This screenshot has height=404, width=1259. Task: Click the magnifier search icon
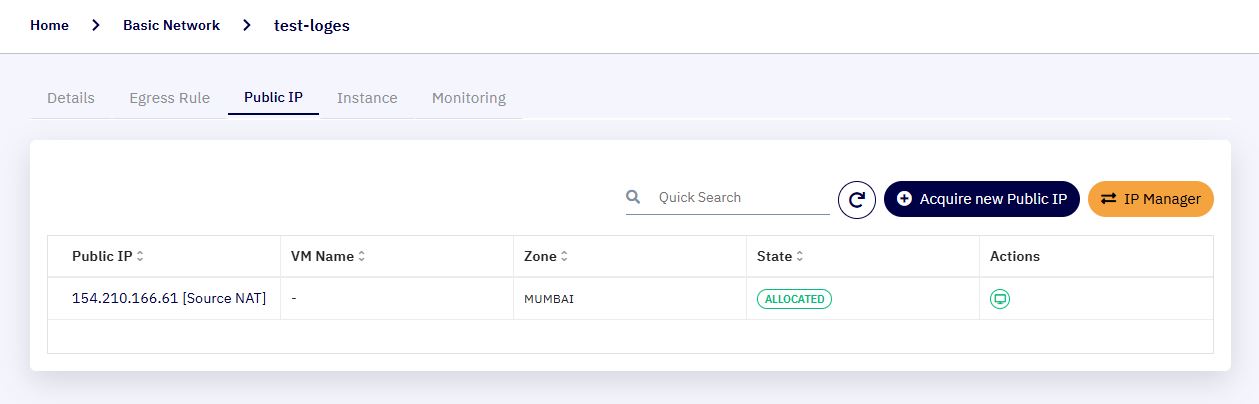[633, 197]
